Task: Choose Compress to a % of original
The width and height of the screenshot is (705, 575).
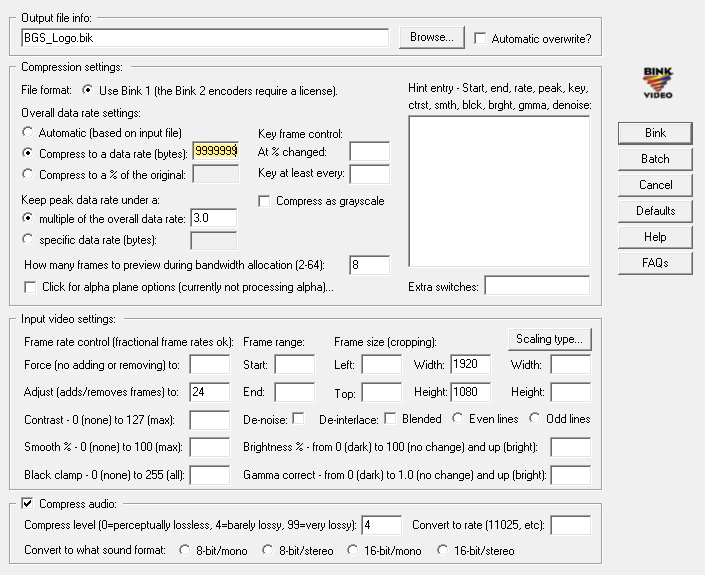Action: click(x=28, y=174)
